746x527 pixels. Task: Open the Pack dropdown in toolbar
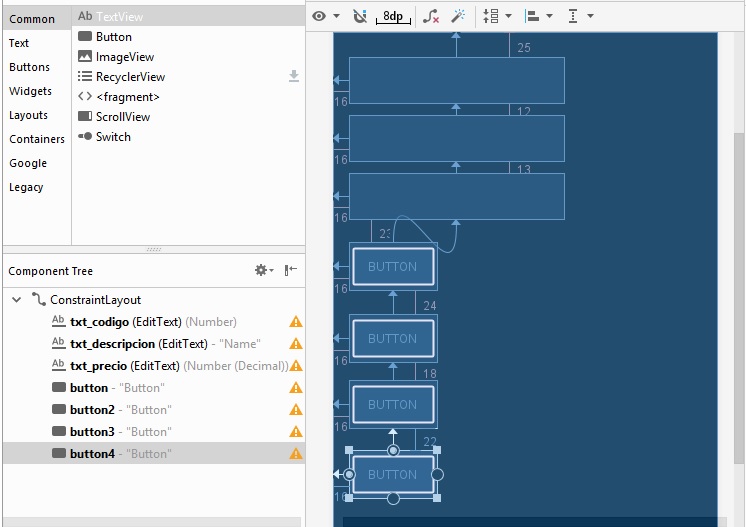pyautogui.click(x=496, y=16)
